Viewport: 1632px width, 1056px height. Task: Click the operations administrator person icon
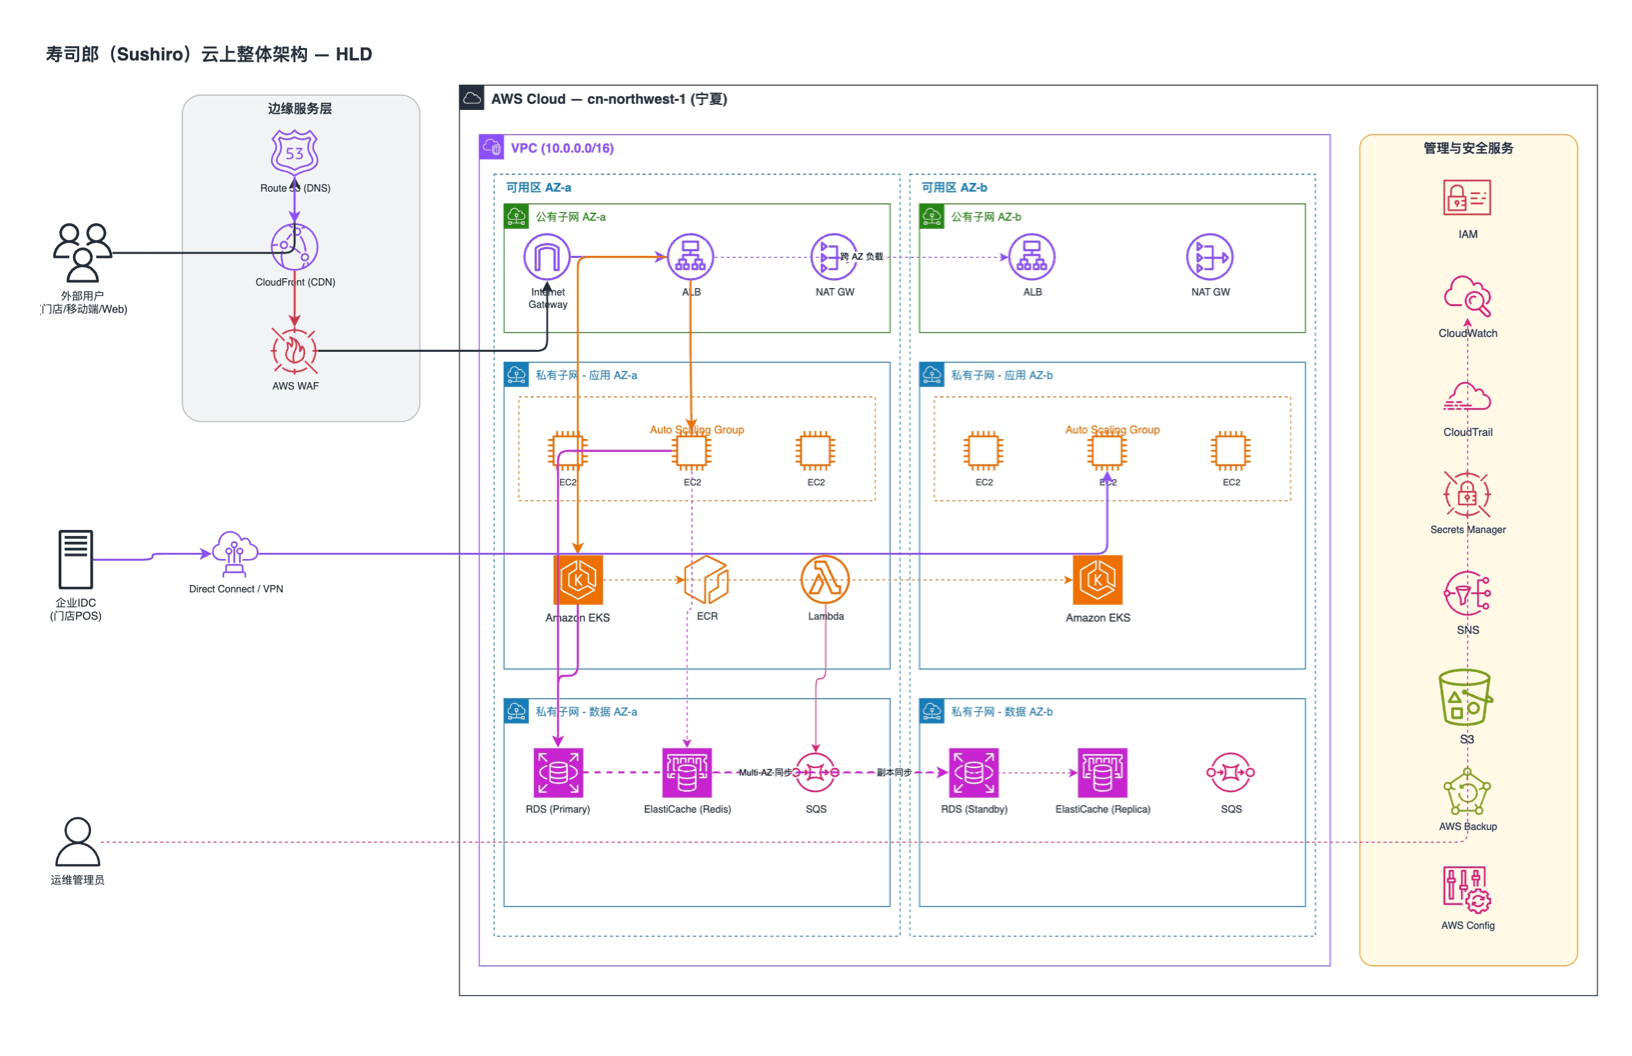click(77, 842)
